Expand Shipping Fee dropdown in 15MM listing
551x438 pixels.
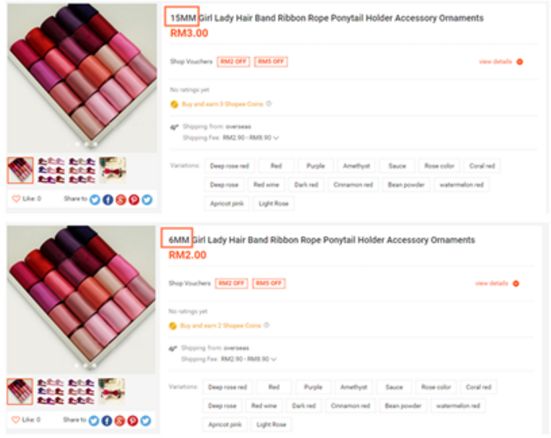pyautogui.click(x=276, y=138)
